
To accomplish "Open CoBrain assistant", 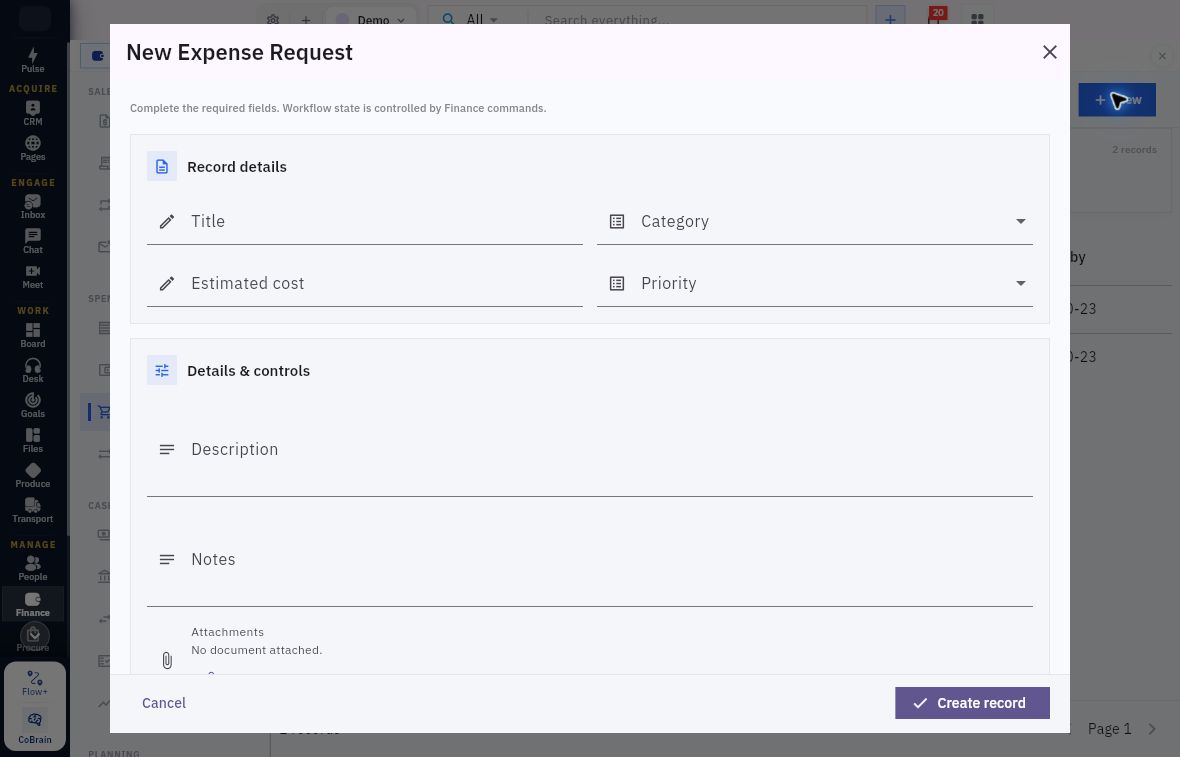I will (35, 727).
